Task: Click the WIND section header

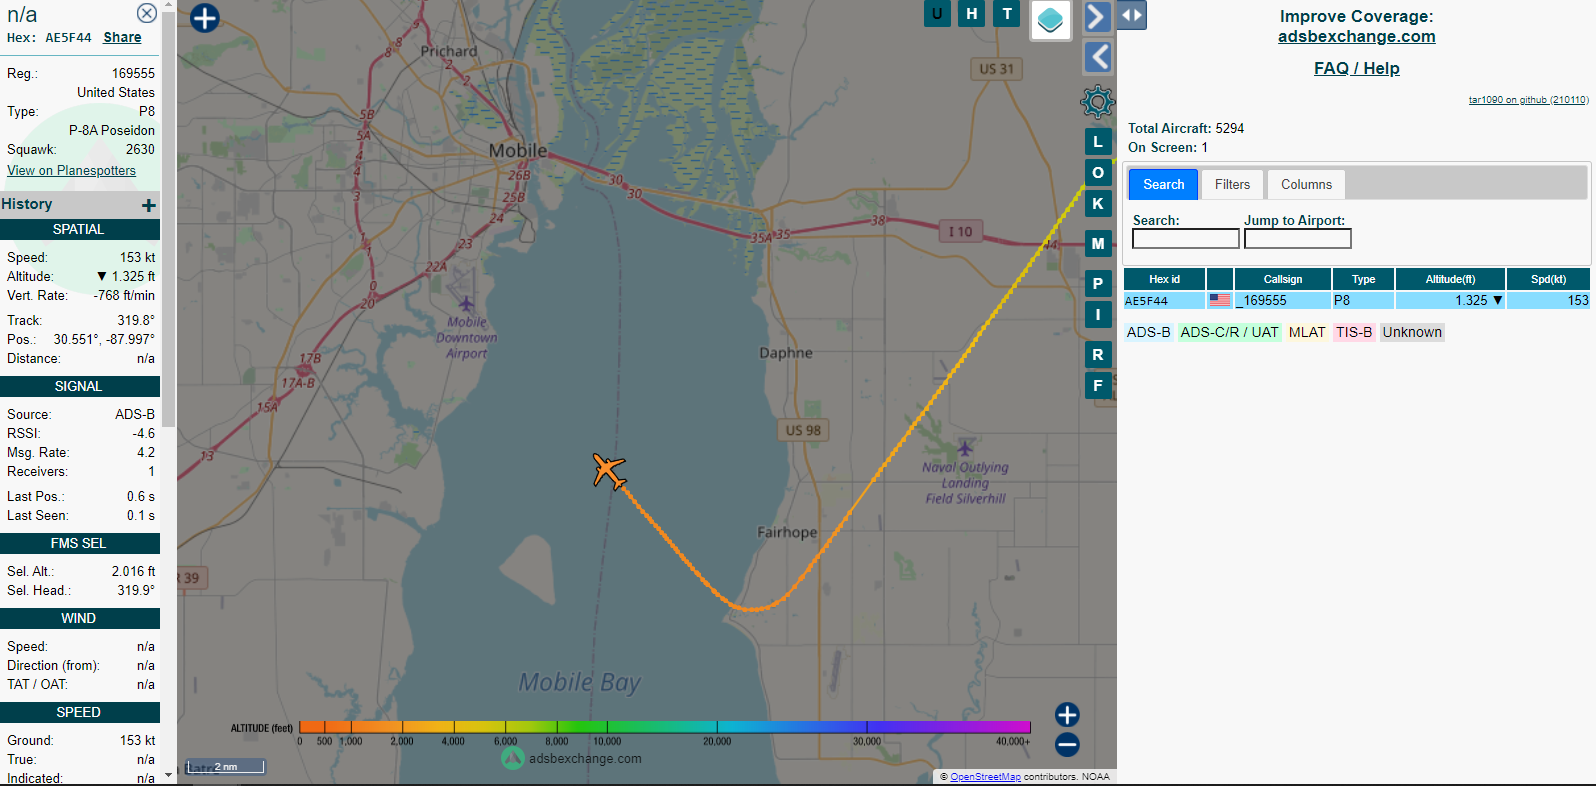Action: tap(80, 618)
